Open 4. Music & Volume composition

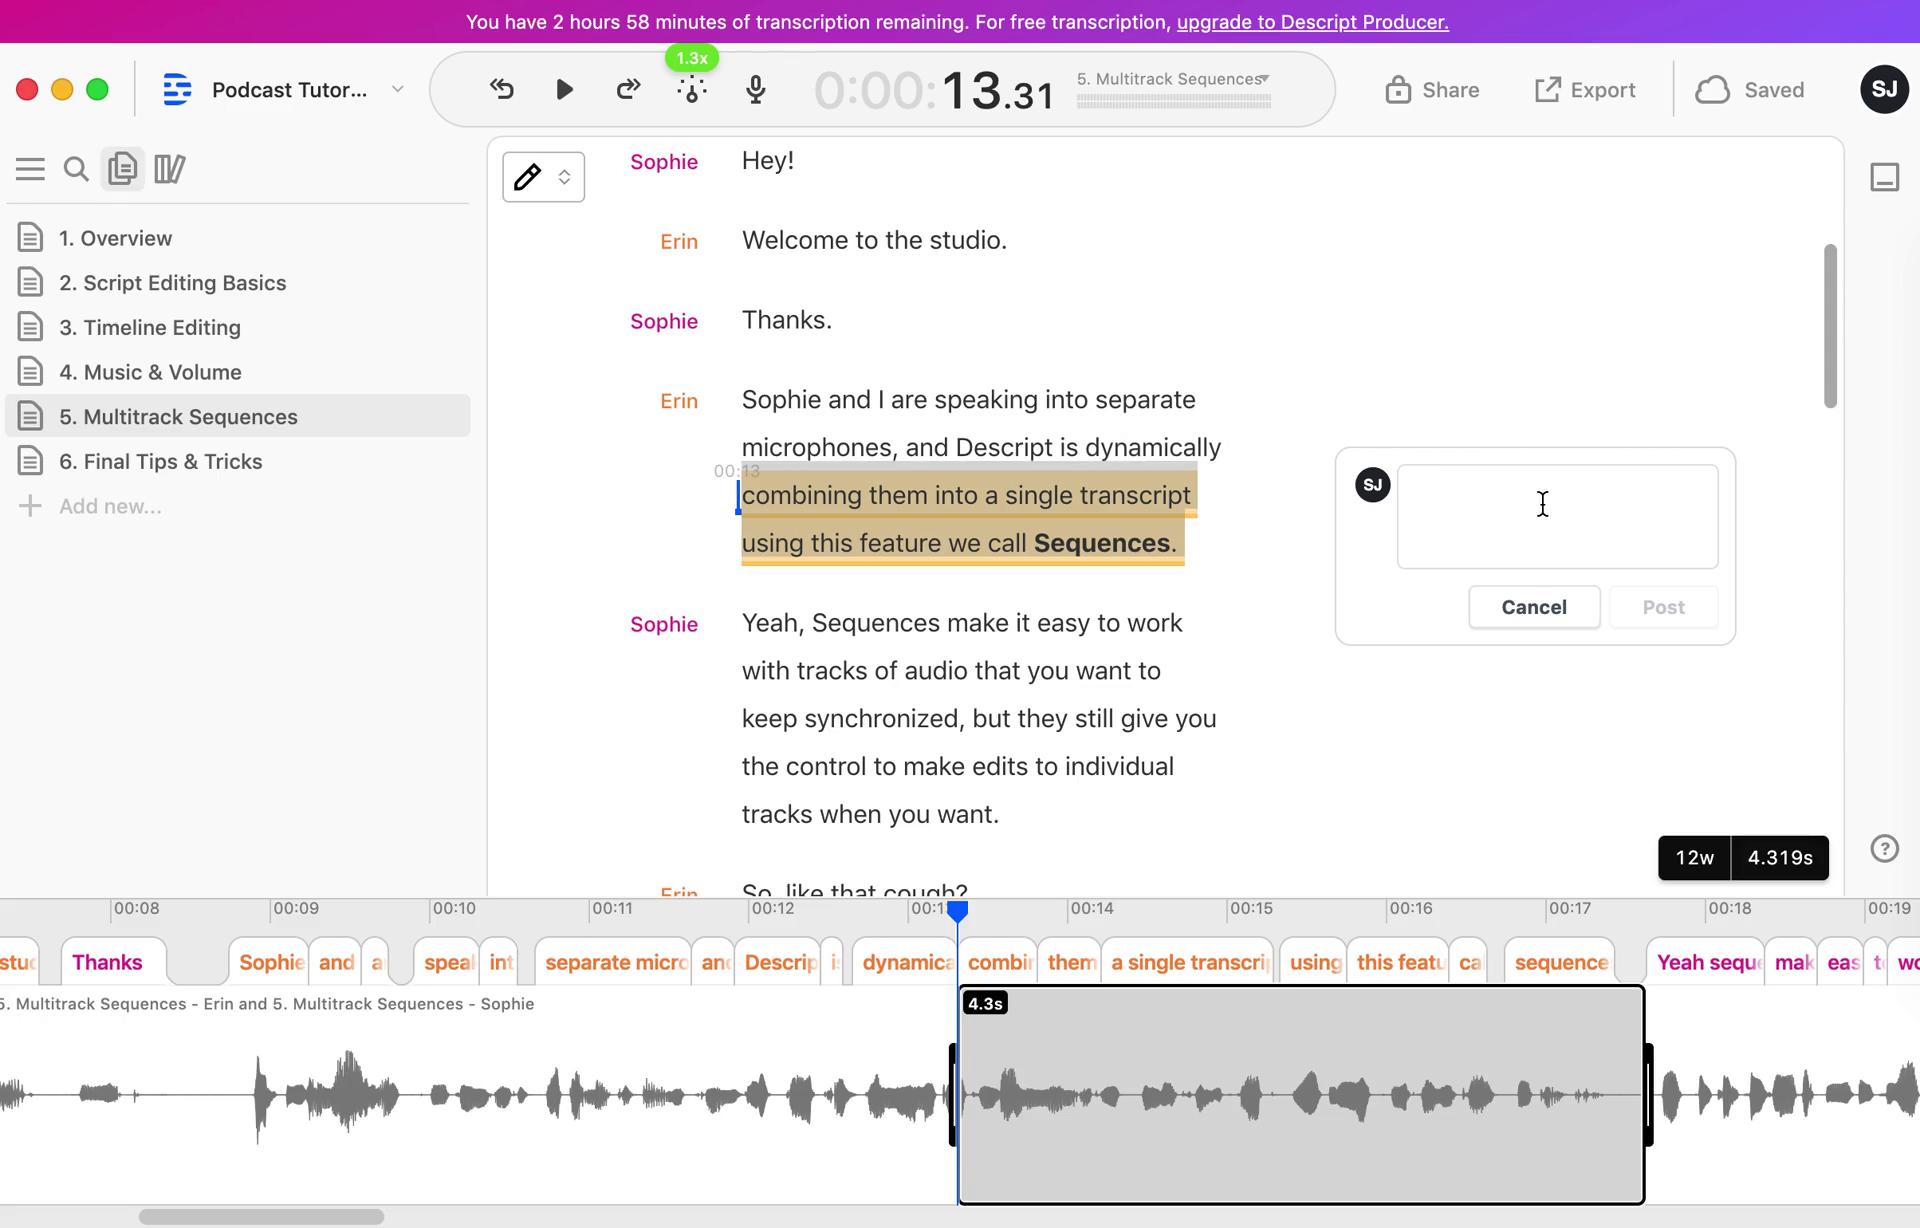click(x=238, y=372)
